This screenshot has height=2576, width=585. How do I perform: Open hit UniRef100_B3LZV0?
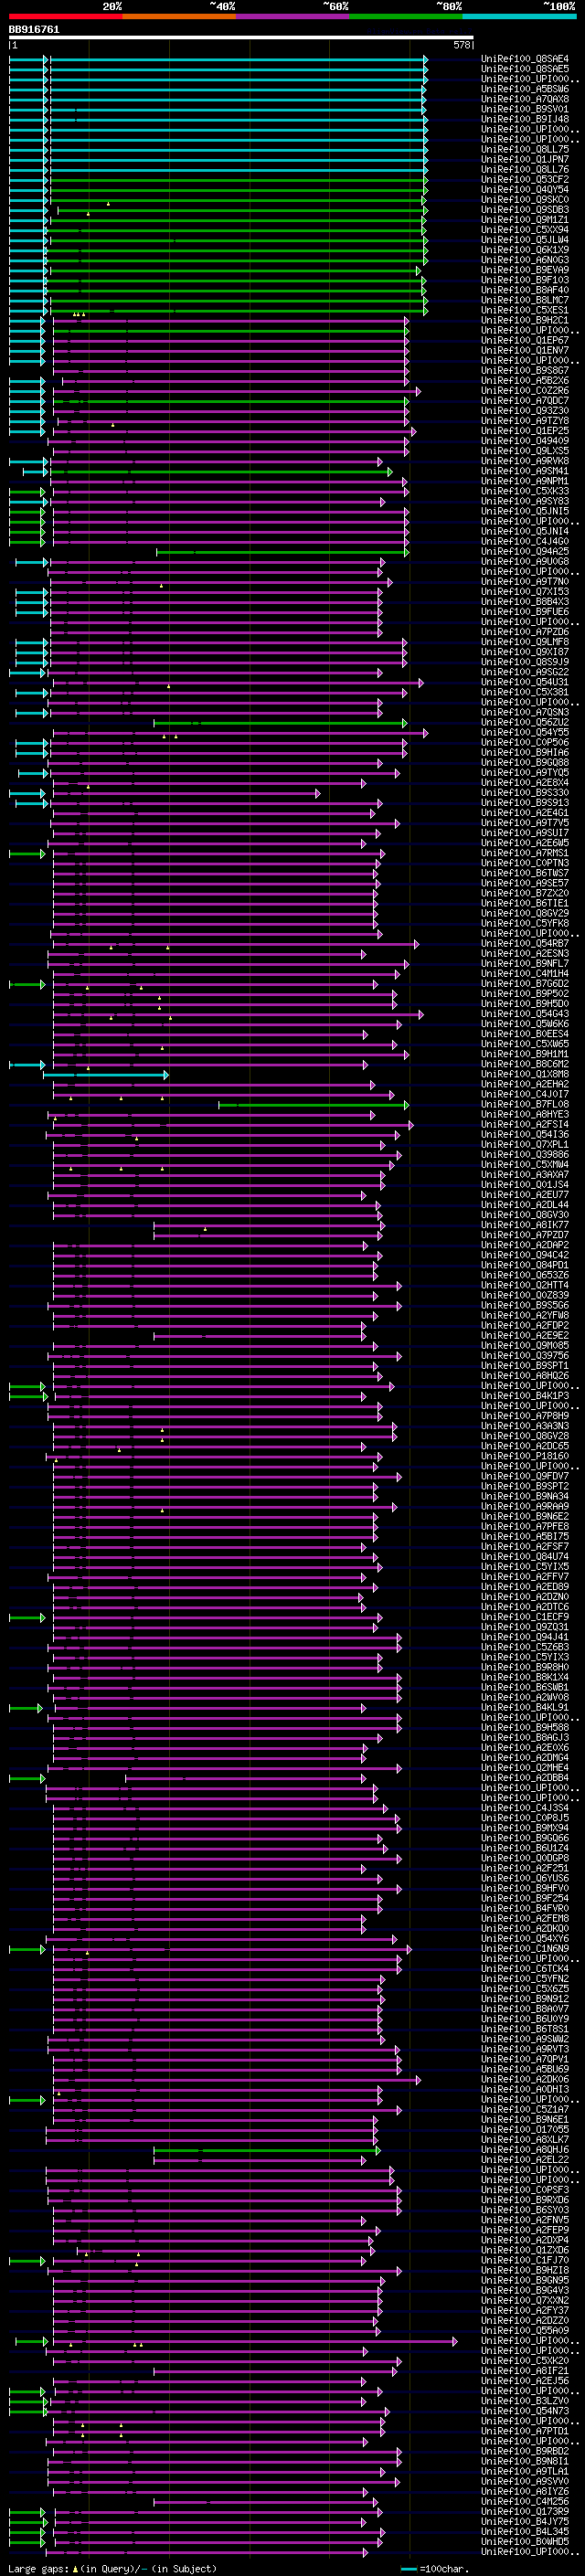[525, 2401]
